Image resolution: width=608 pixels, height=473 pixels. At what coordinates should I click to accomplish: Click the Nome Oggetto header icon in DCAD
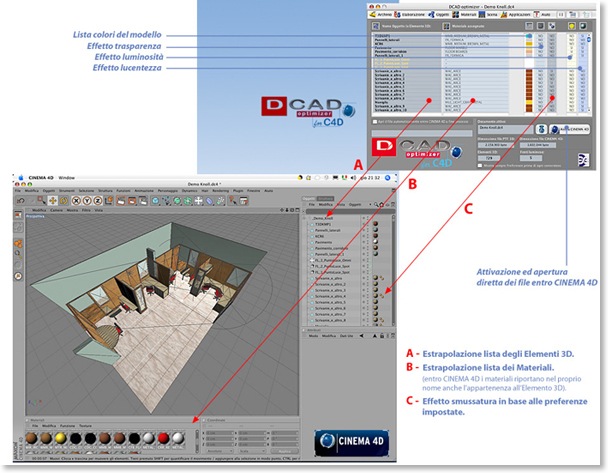tap(376, 26)
